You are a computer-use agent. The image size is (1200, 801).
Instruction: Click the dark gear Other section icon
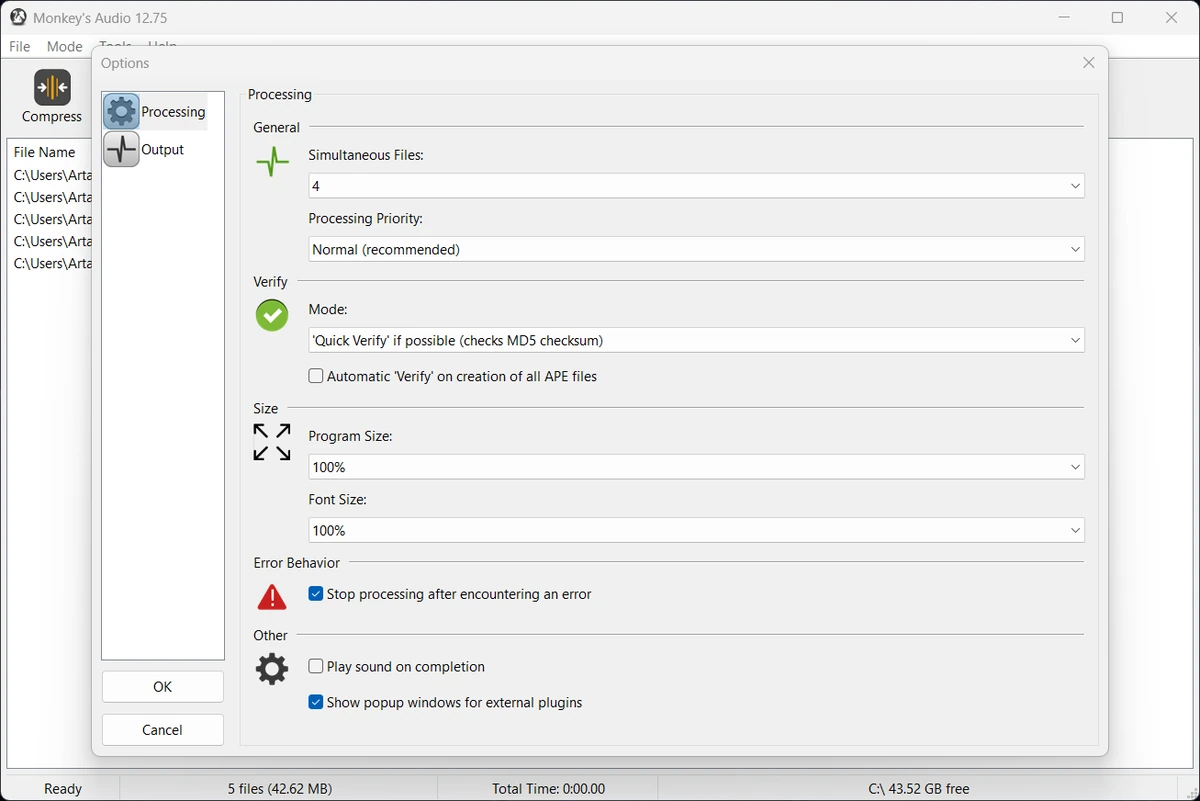coord(272,669)
